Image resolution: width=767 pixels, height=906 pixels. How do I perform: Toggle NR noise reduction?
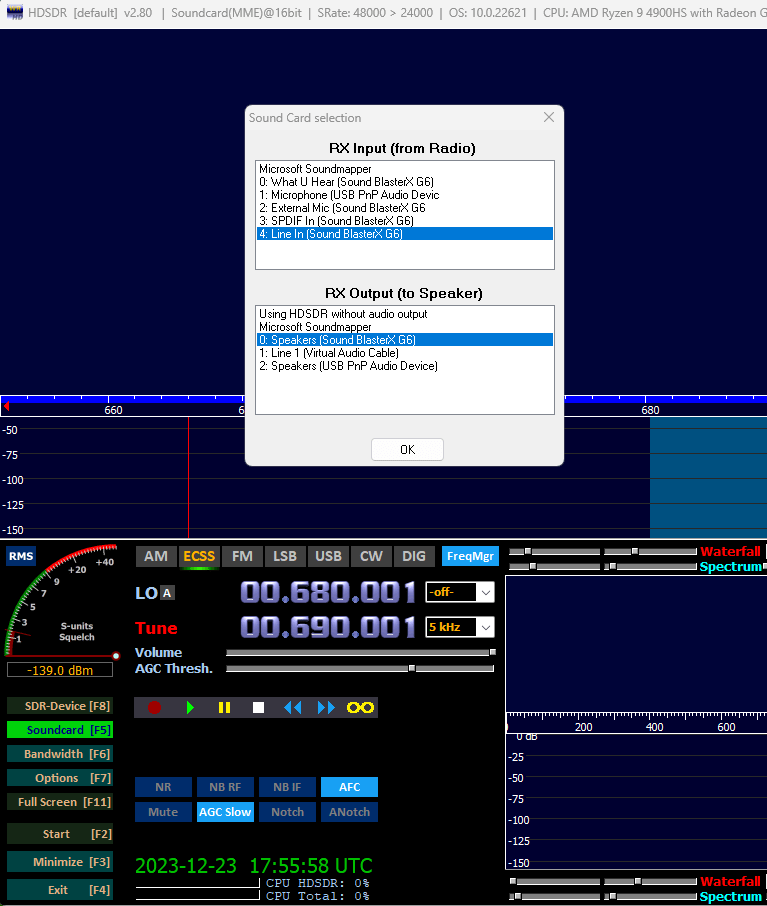[163, 787]
